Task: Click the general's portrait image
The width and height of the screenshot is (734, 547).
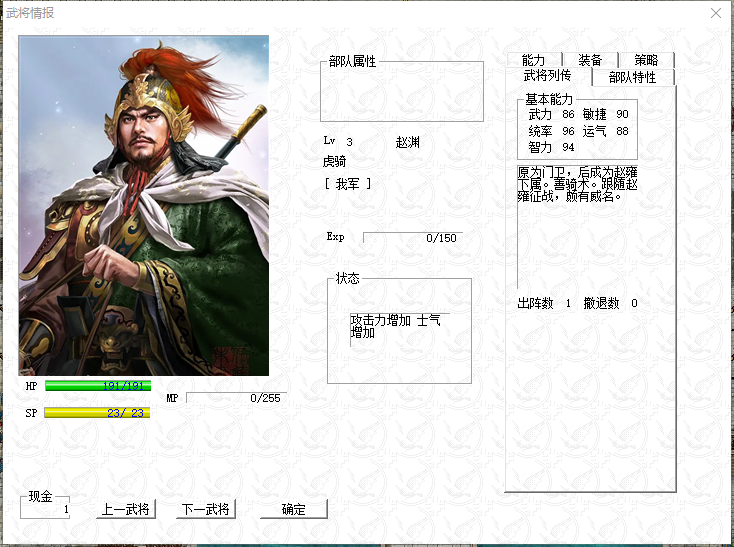Action: [144, 205]
